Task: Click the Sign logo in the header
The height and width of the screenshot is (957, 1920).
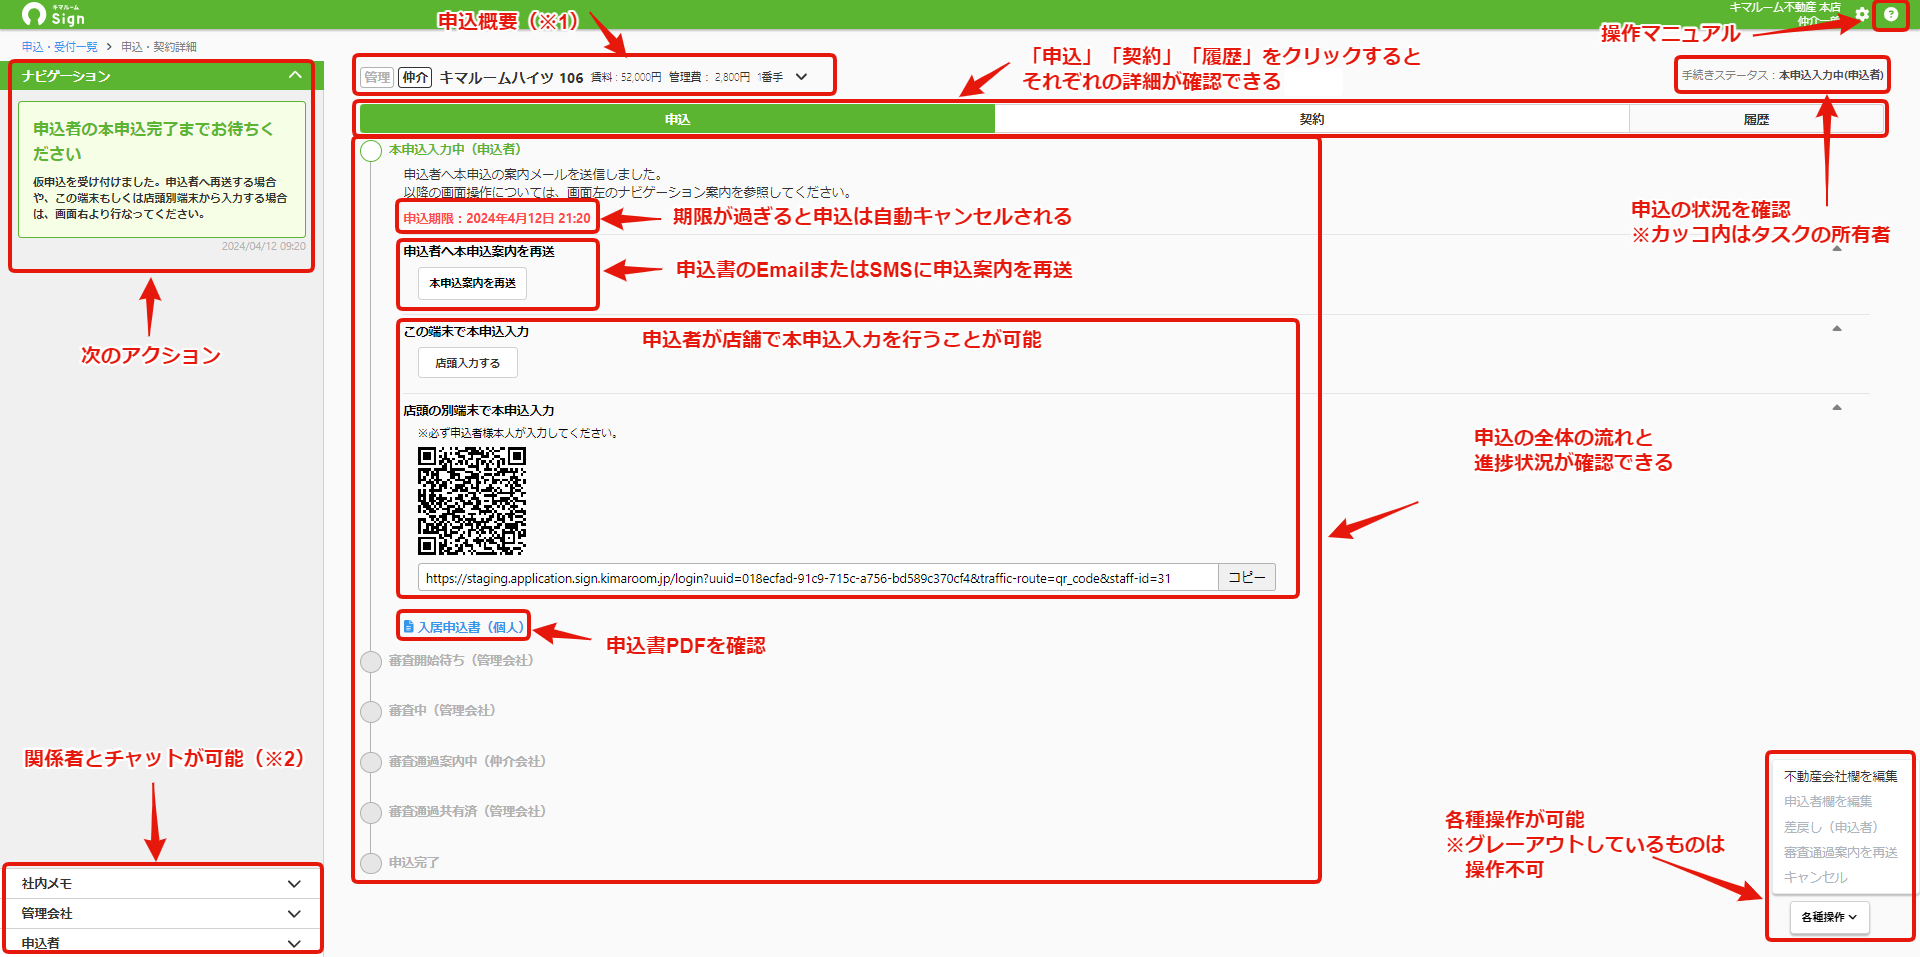Action: point(54,14)
